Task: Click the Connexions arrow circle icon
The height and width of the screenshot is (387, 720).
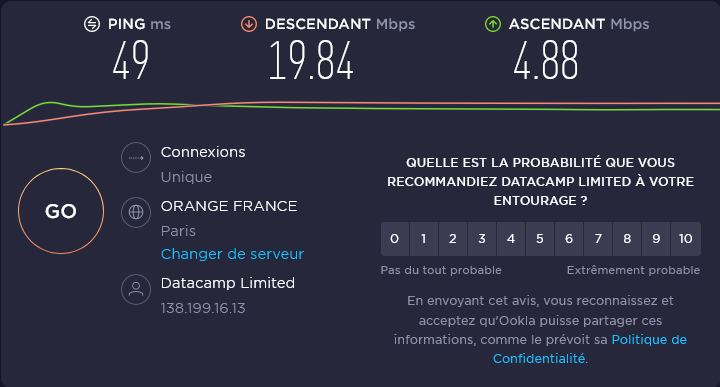Action: tap(136, 157)
